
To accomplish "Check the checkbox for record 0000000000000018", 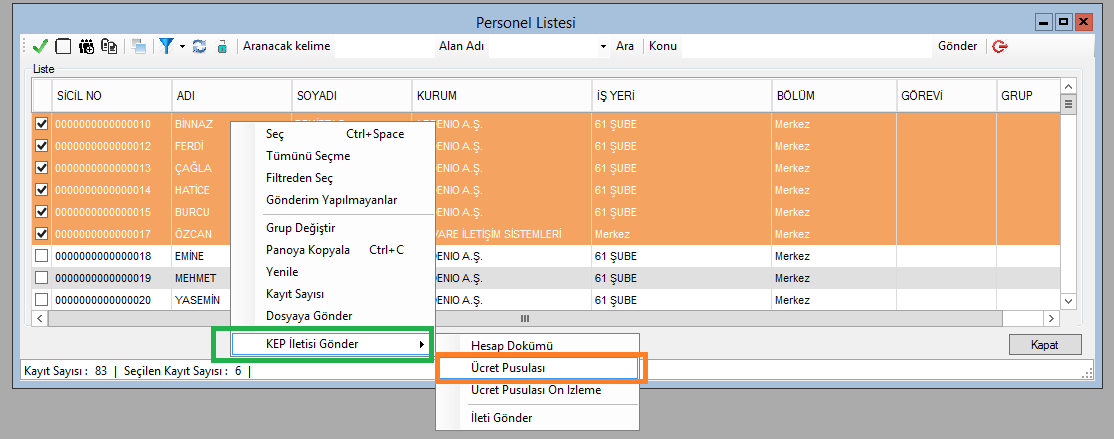I will click(41, 256).
